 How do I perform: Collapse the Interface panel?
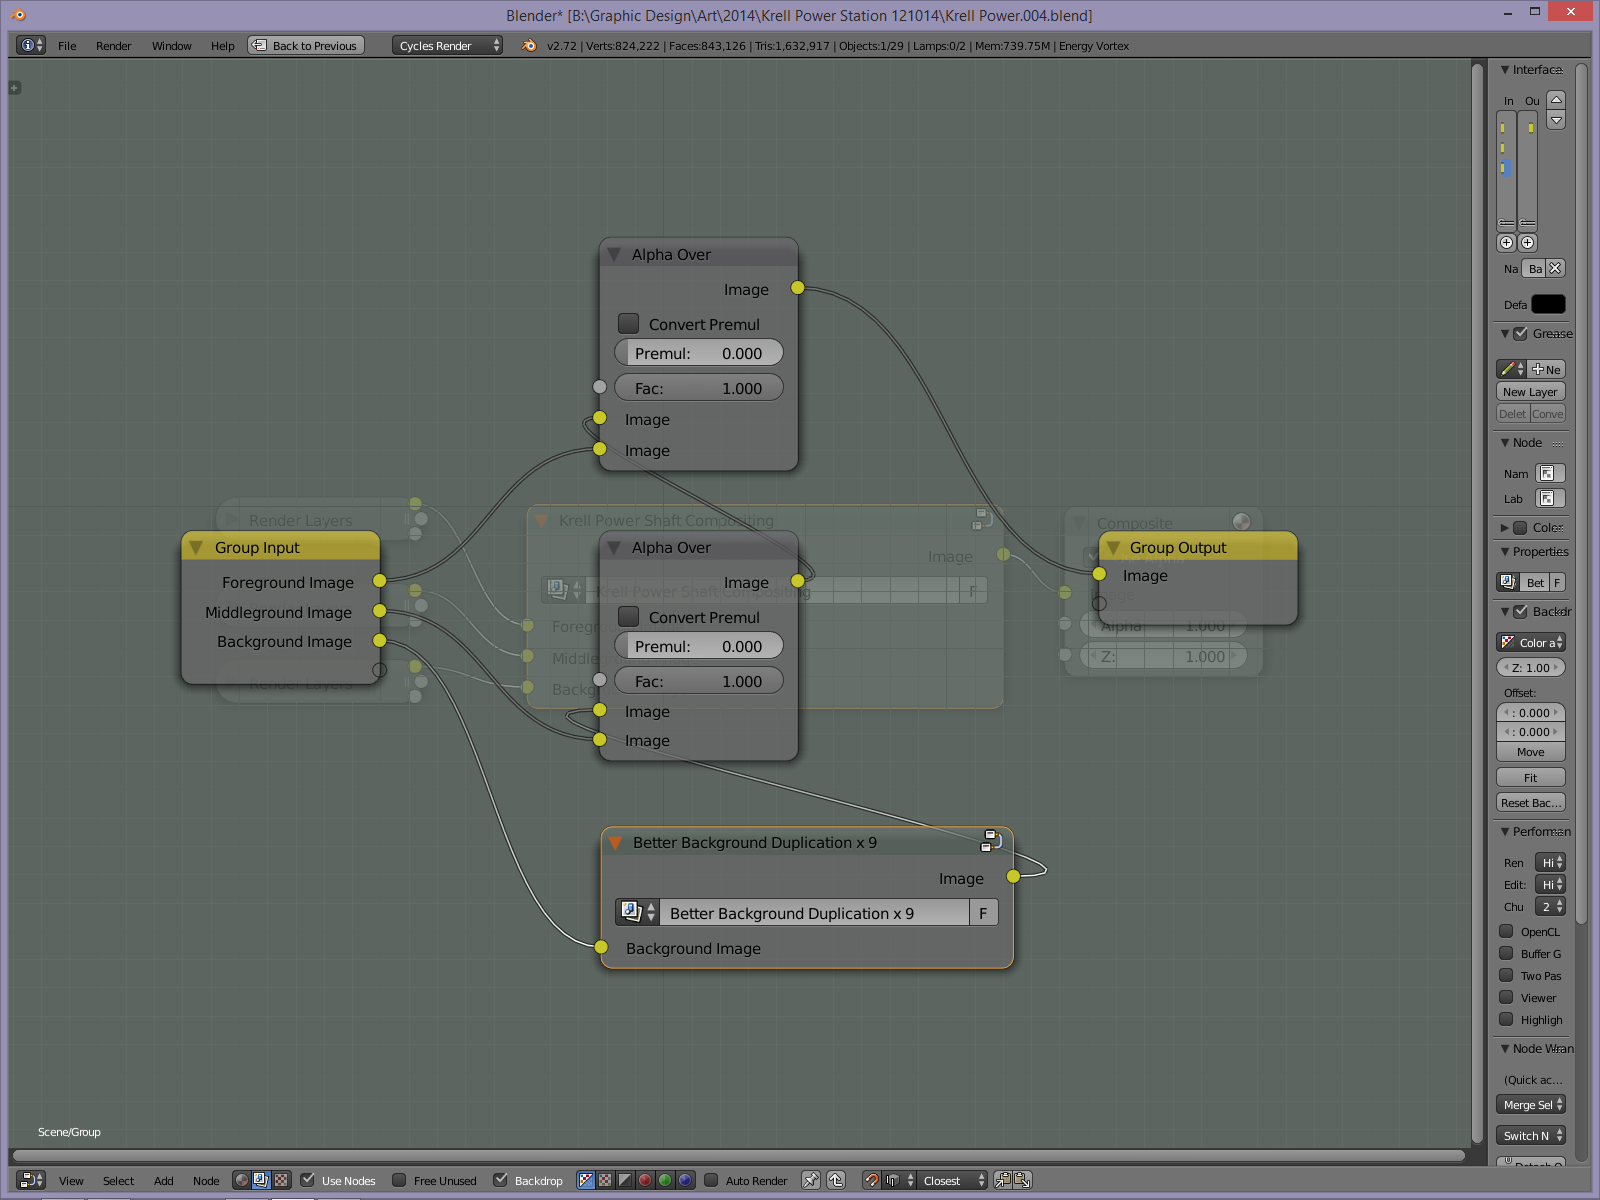point(1505,69)
